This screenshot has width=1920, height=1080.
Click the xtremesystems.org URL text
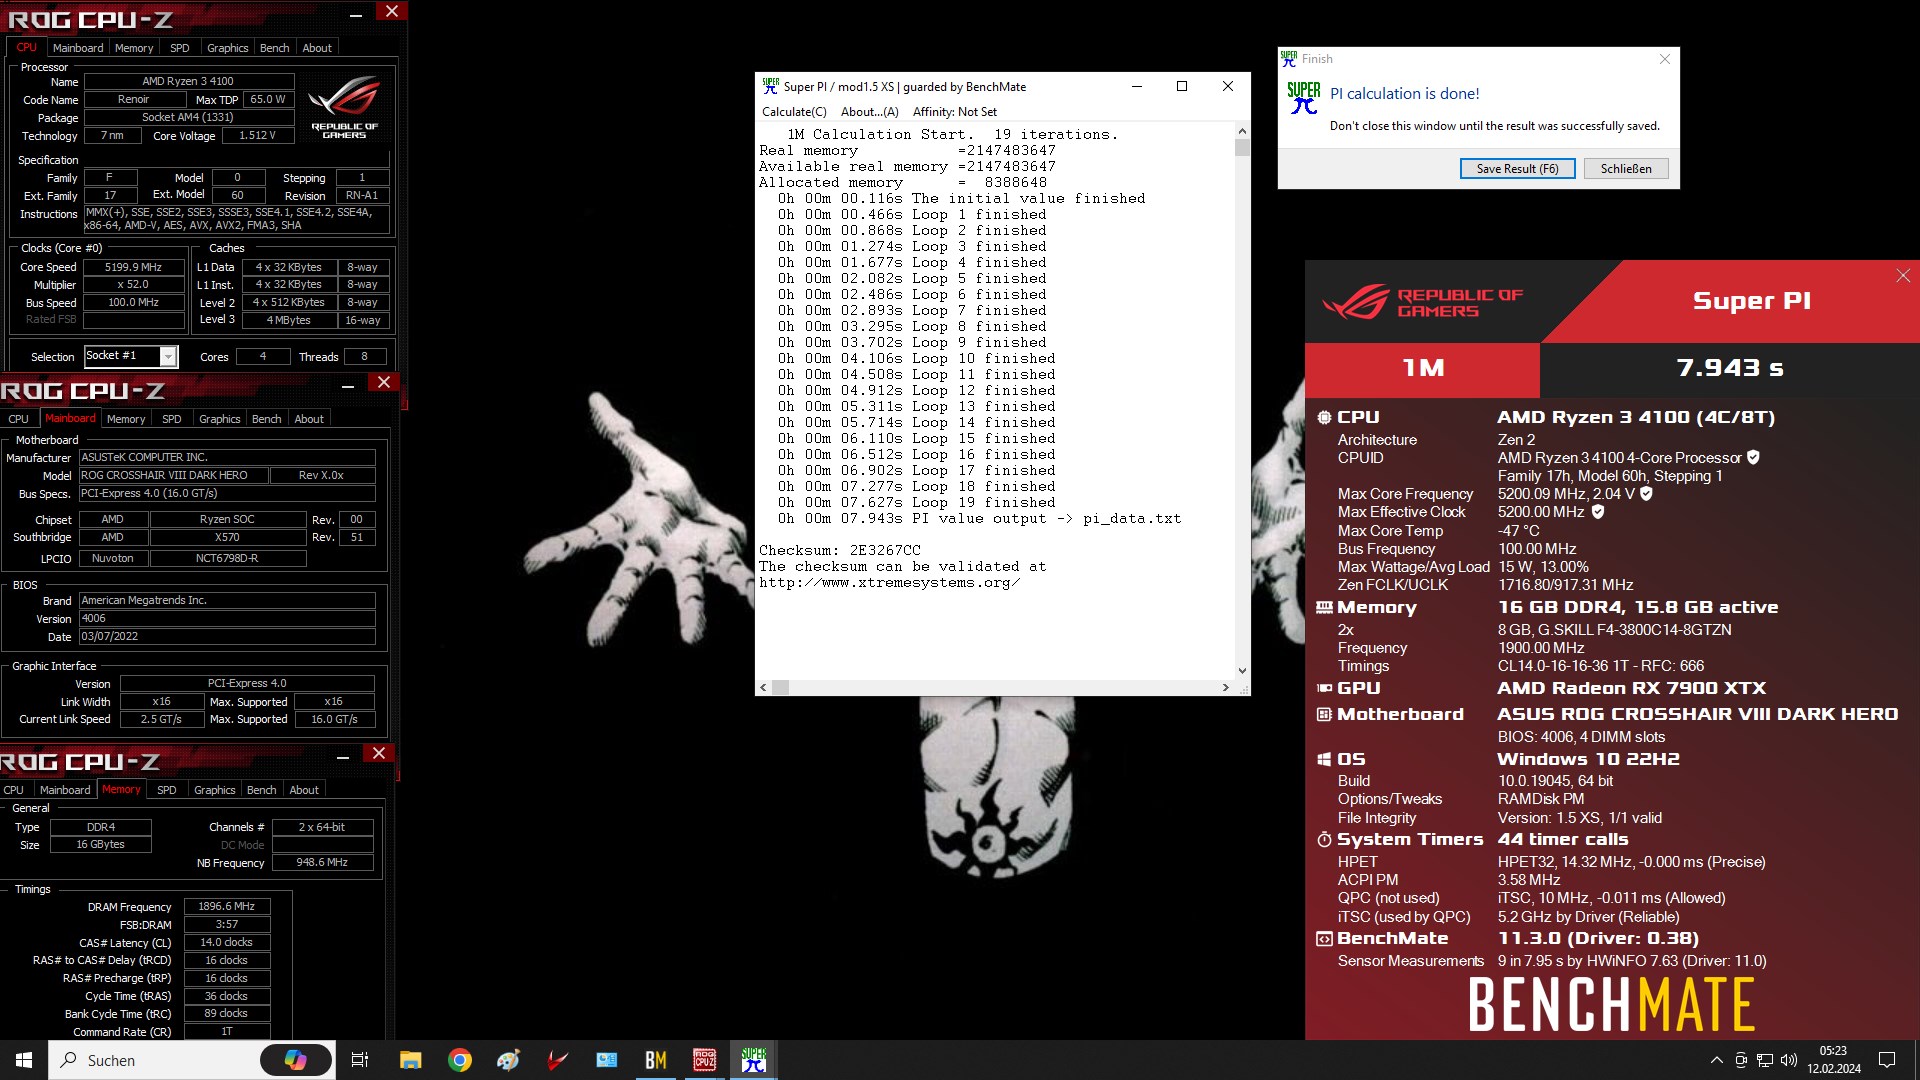(890, 582)
